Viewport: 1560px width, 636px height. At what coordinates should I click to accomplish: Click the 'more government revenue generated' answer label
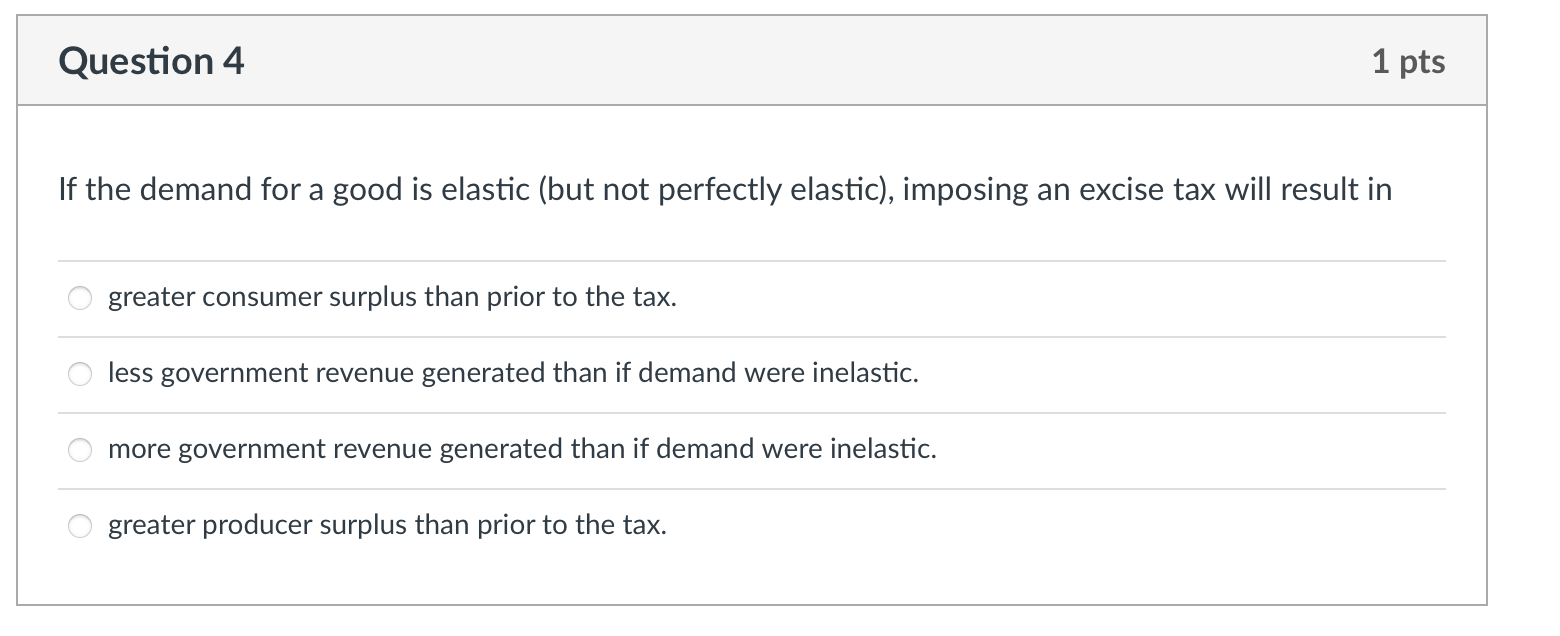pos(522,450)
